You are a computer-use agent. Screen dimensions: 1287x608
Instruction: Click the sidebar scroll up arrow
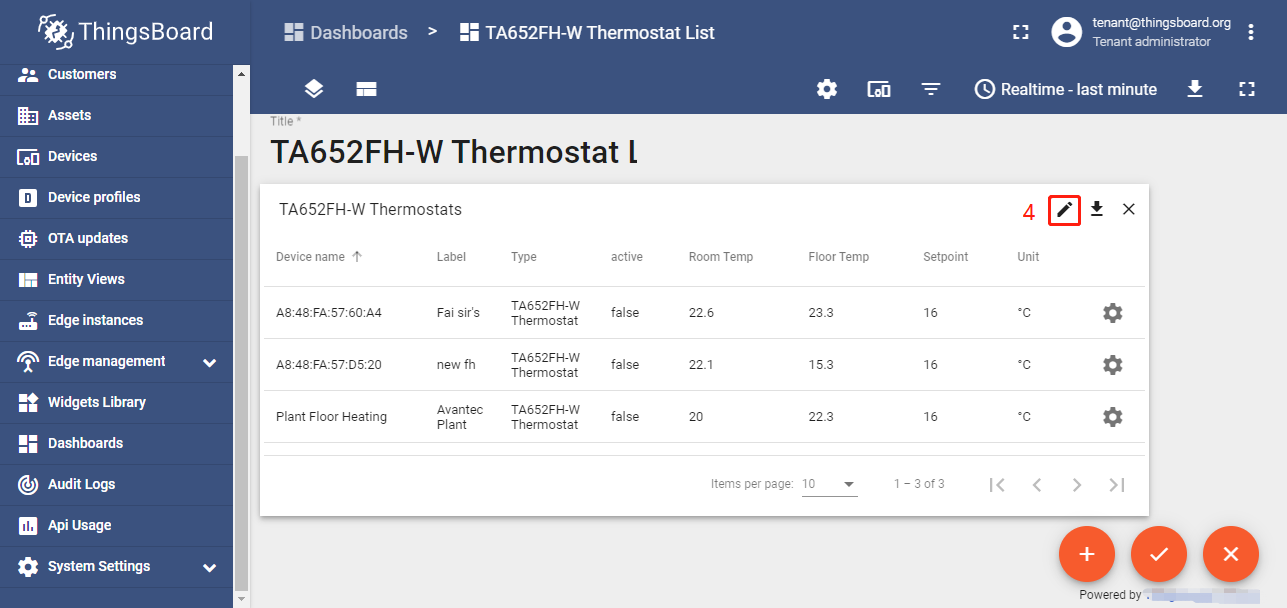click(240, 73)
